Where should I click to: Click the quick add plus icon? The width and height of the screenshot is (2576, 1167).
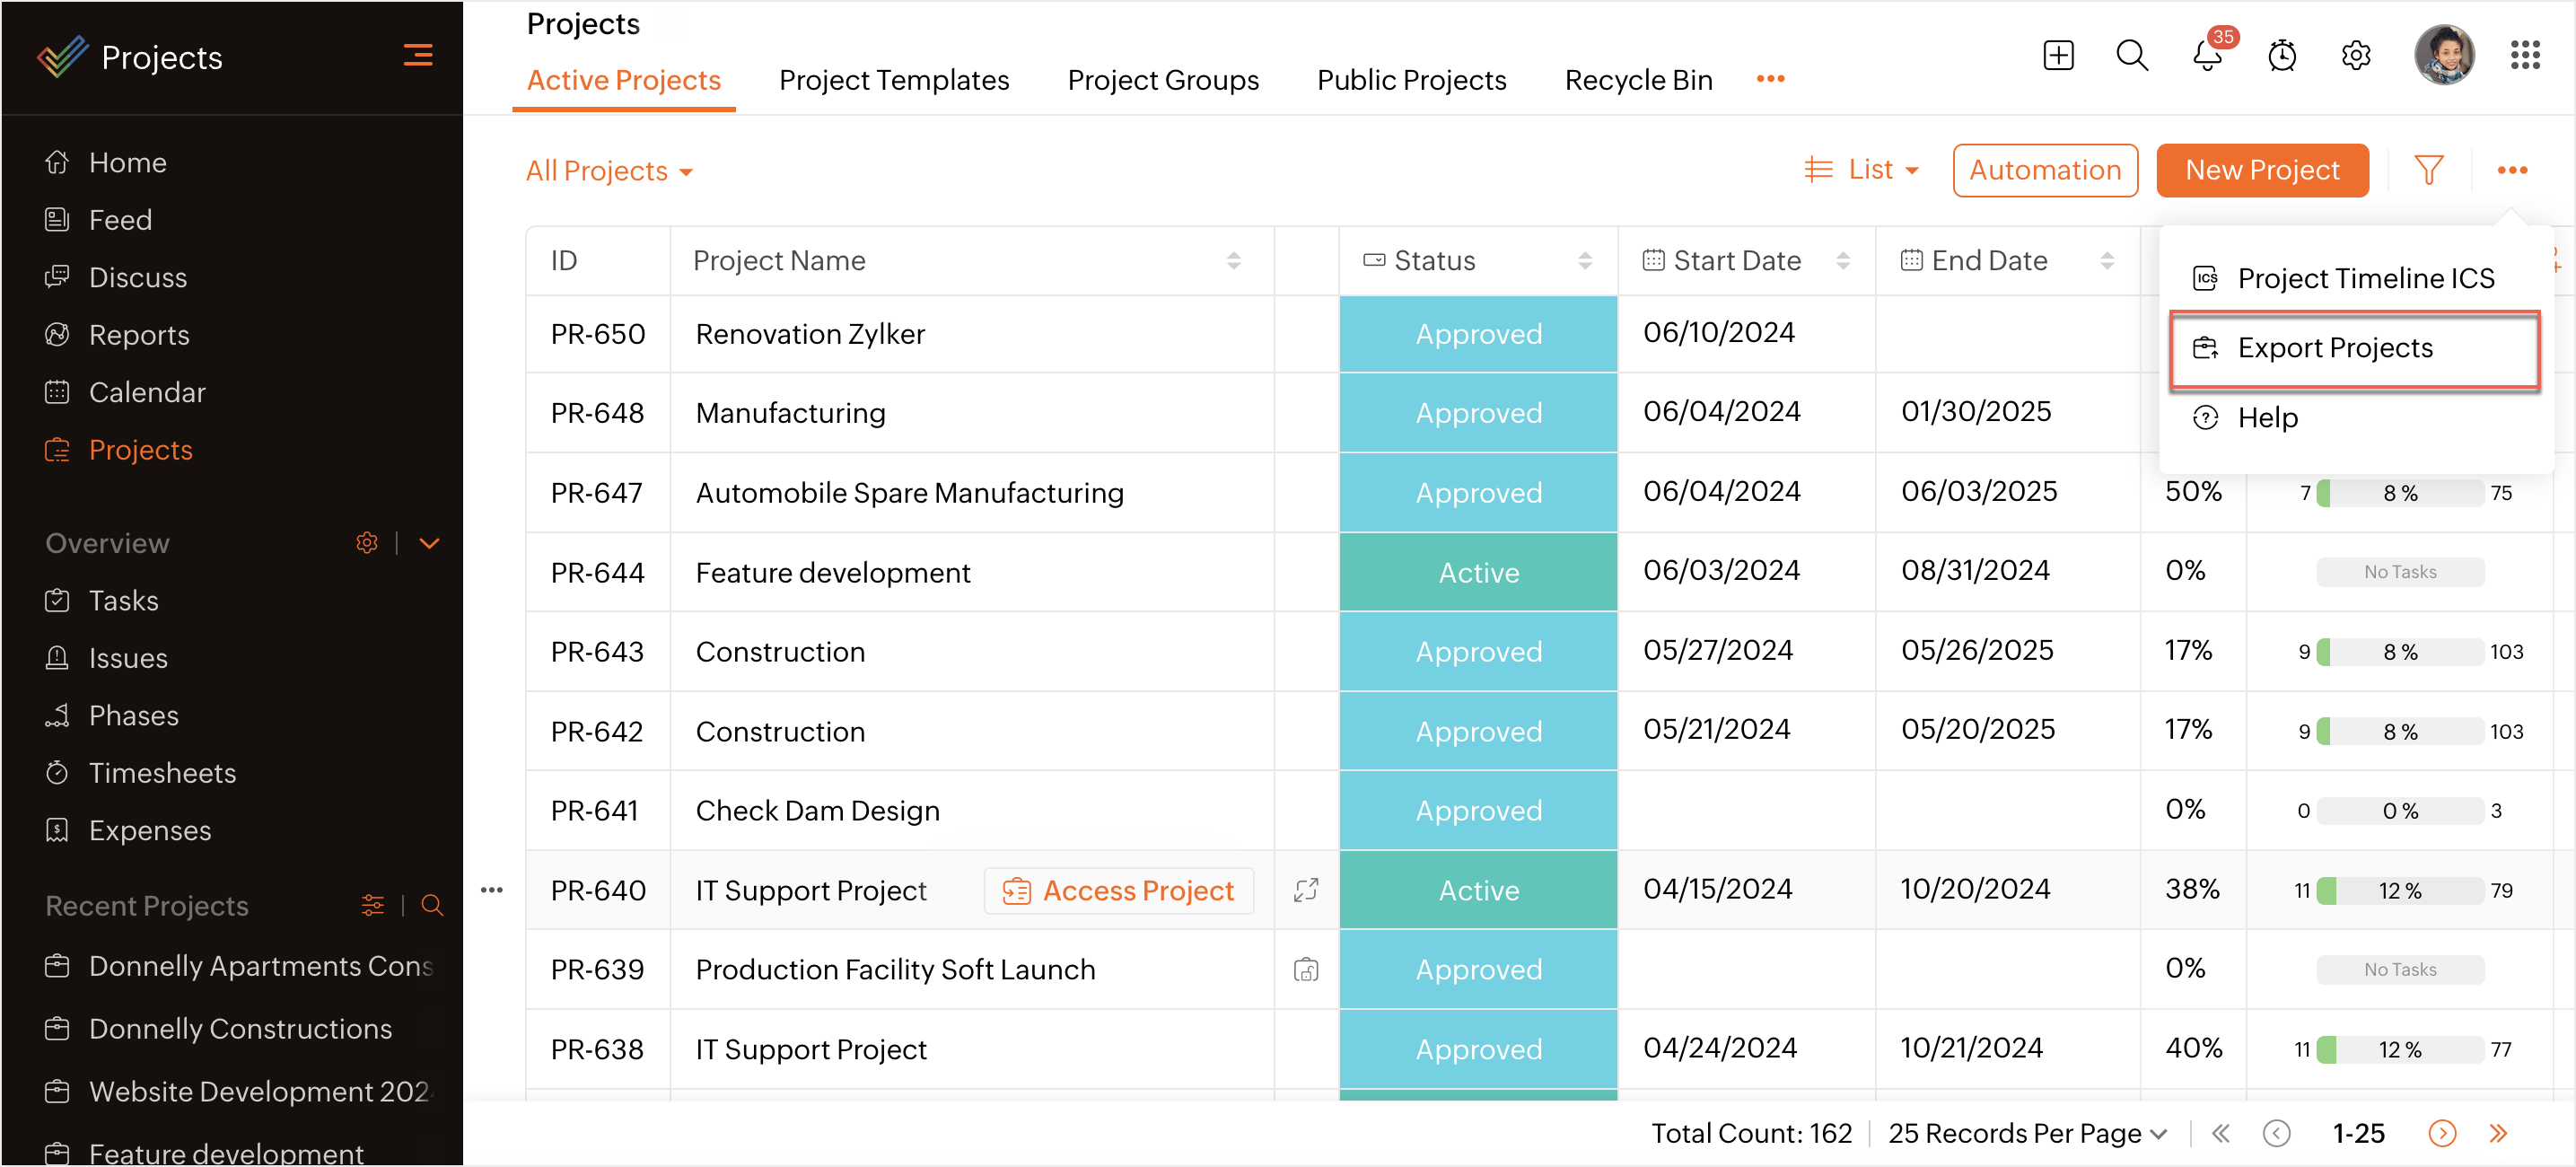pyautogui.click(x=2057, y=56)
